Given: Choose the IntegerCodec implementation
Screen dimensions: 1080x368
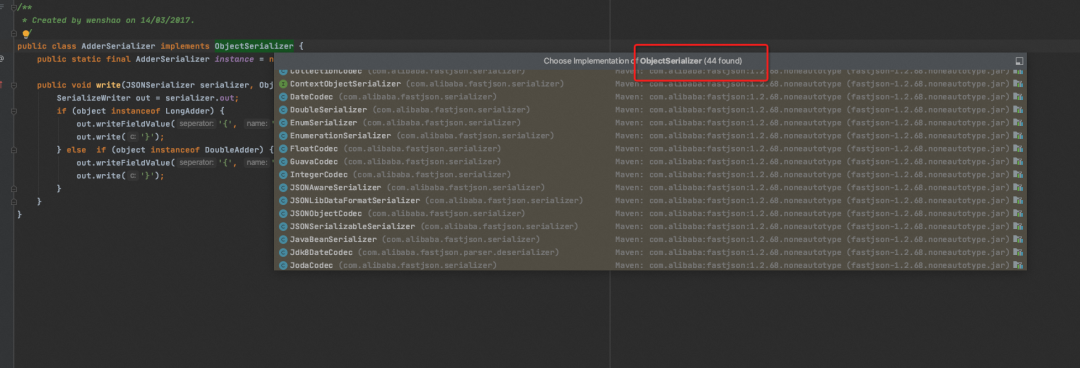Looking at the screenshot, I should pos(650,175).
